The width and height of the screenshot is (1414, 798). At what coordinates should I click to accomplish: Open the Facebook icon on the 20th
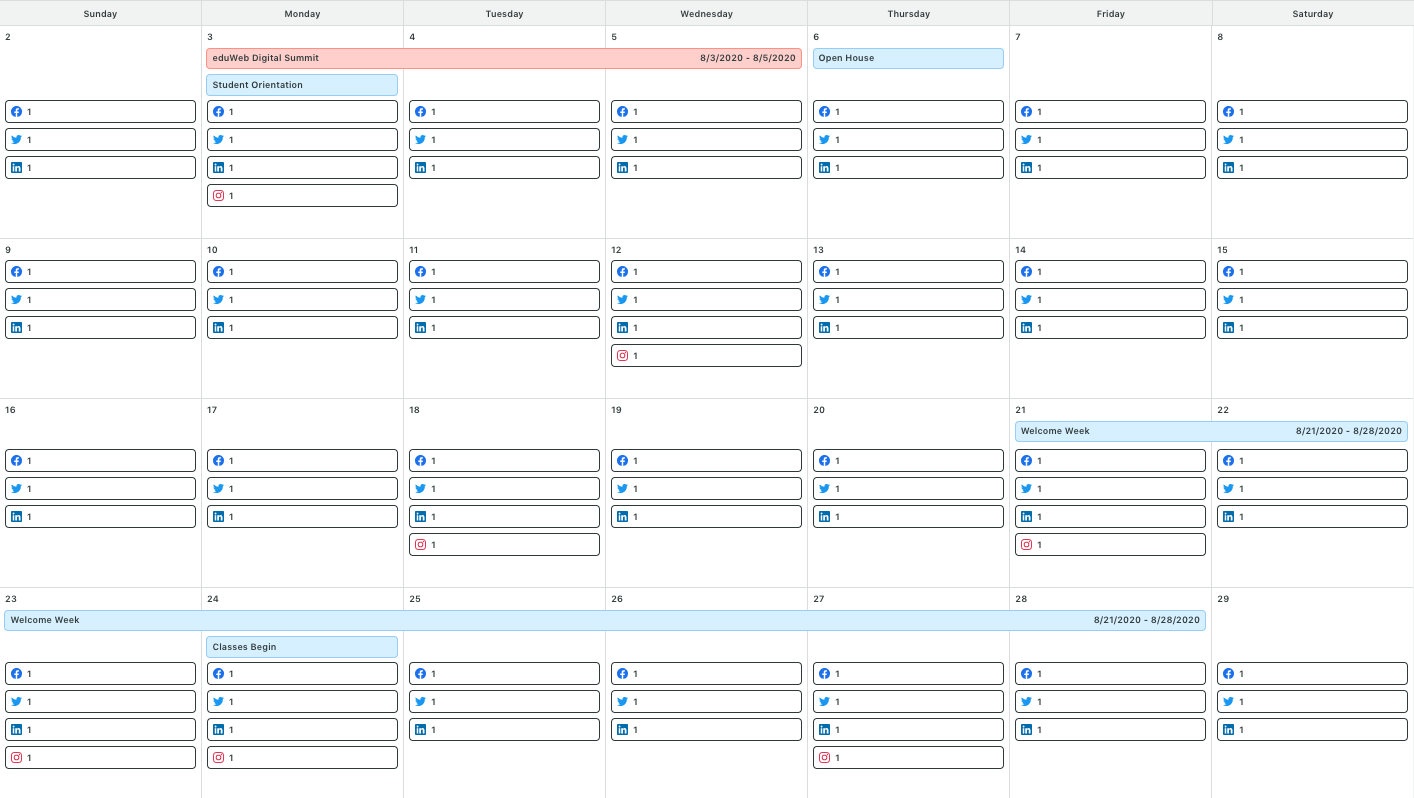pyautogui.click(x=824, y=461)
